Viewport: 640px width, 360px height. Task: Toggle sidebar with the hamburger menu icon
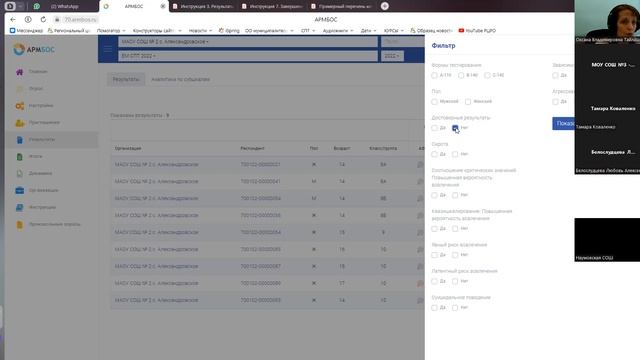[x=108, y=49]
